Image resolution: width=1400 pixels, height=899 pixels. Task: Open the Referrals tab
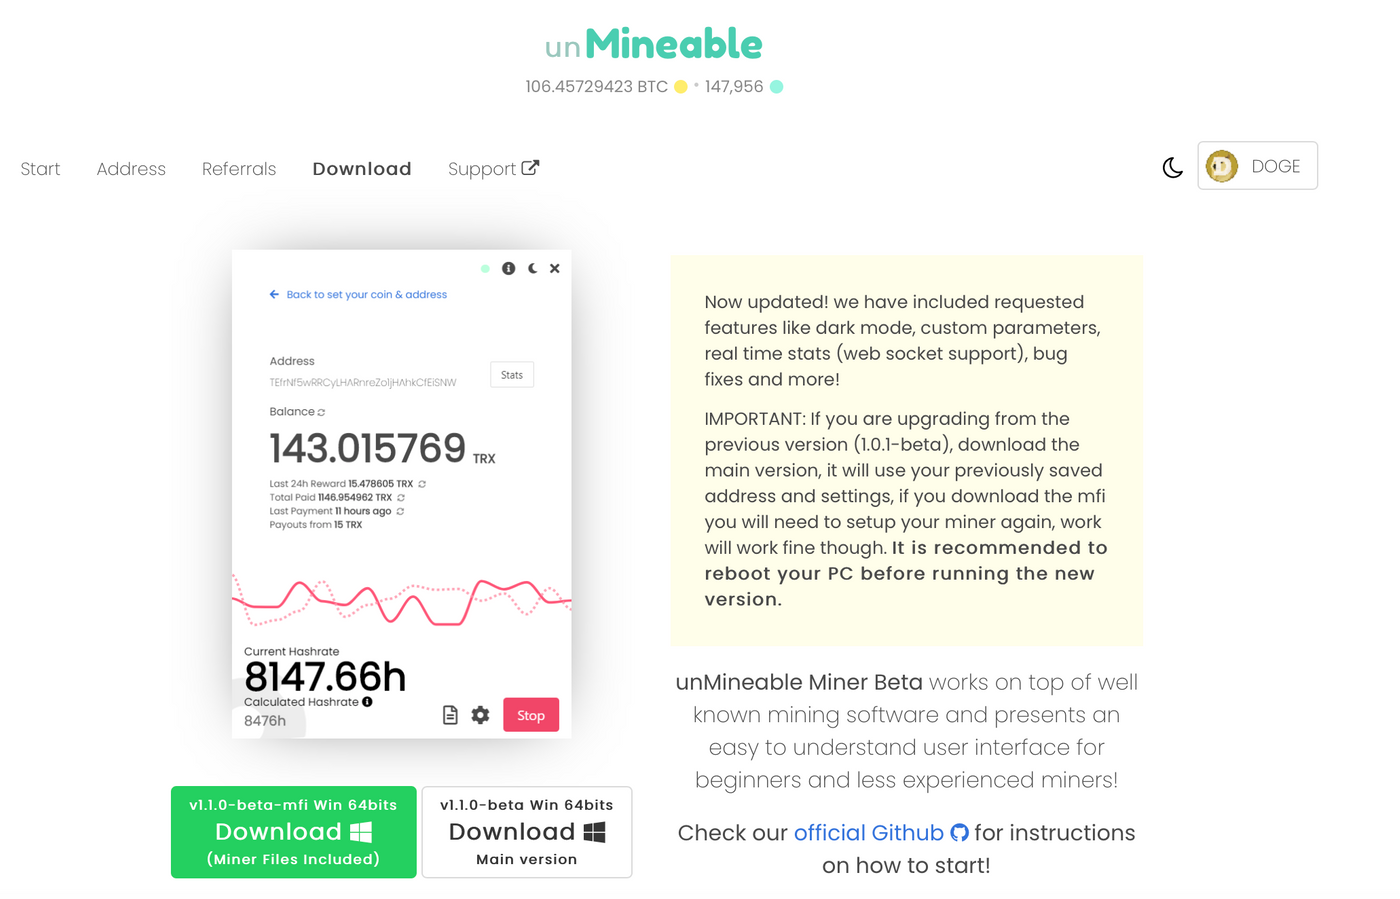click(x=239, y=169)
